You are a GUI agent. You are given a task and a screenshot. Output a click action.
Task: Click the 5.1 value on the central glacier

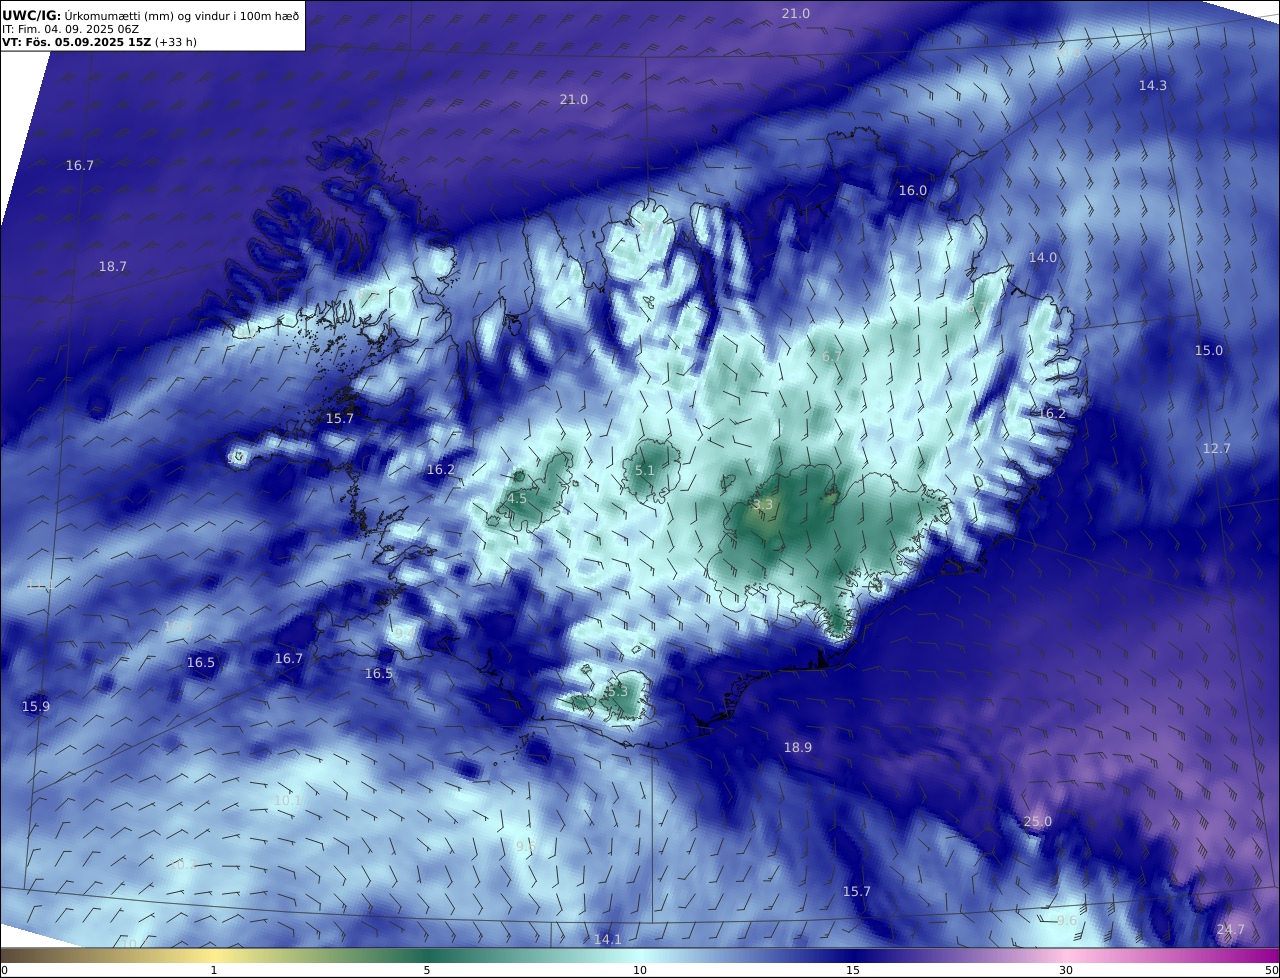[x=645, y=471]
